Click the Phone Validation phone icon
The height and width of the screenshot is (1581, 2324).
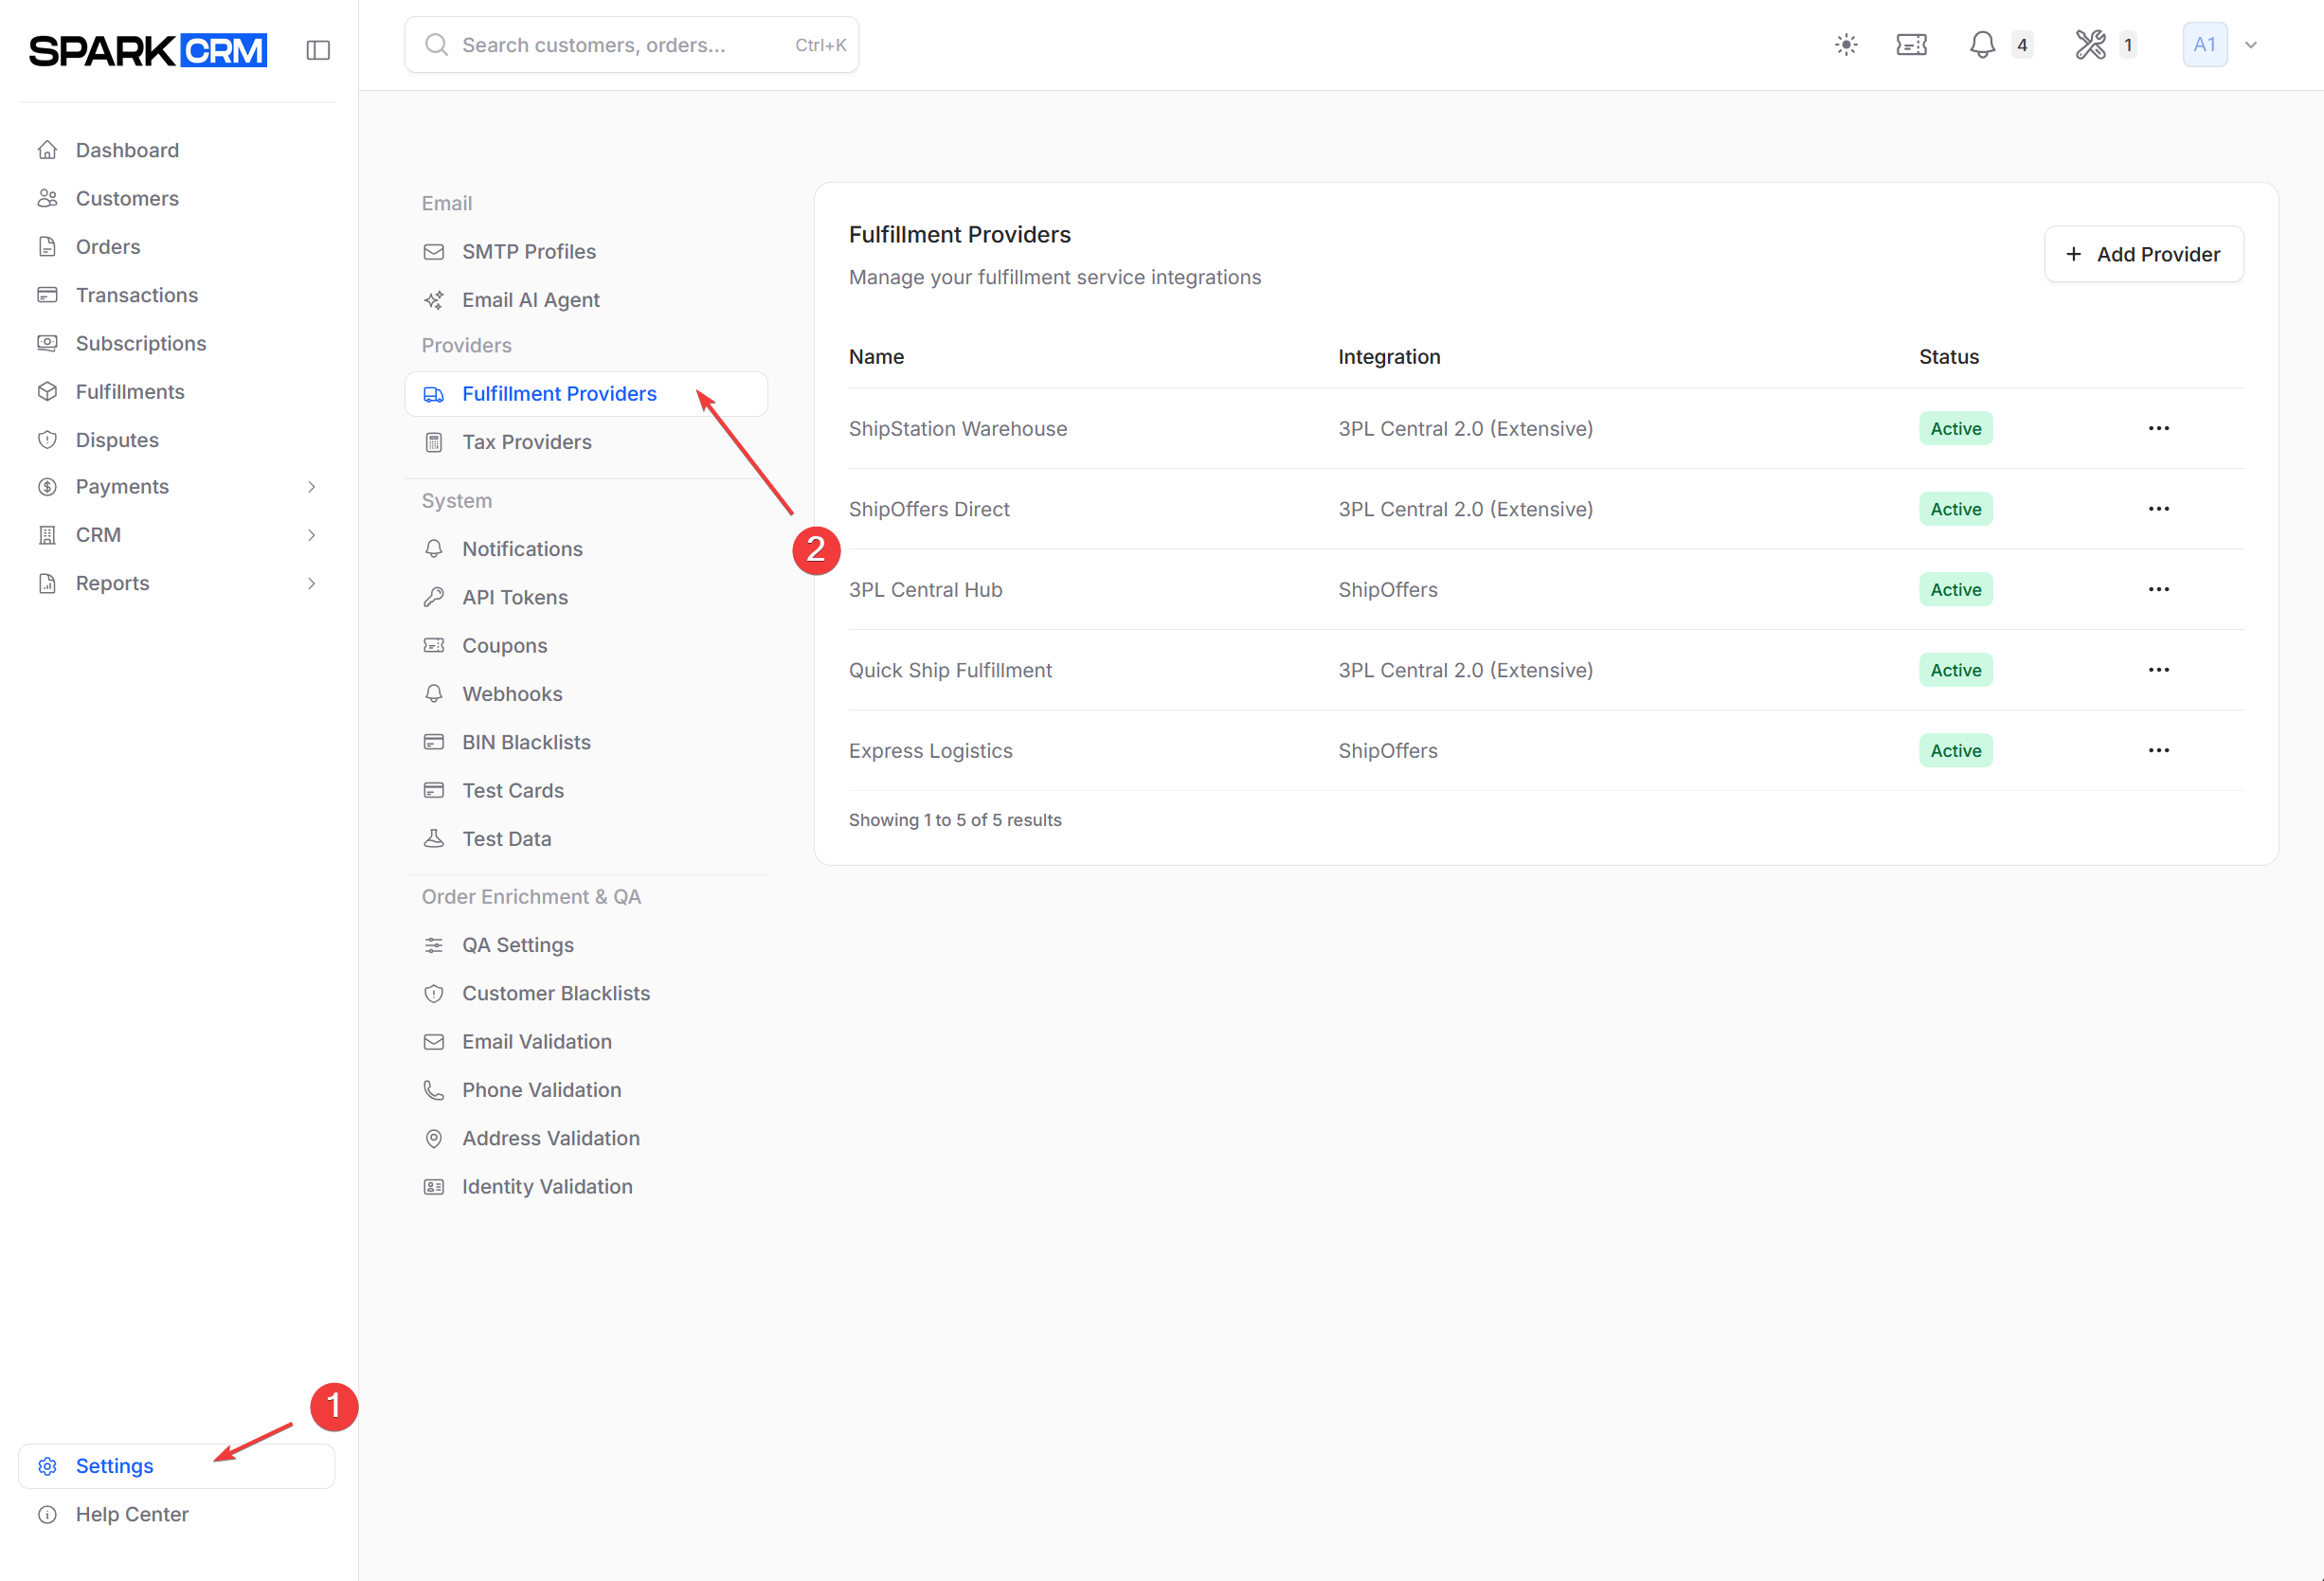click(x=434, y=1090)
